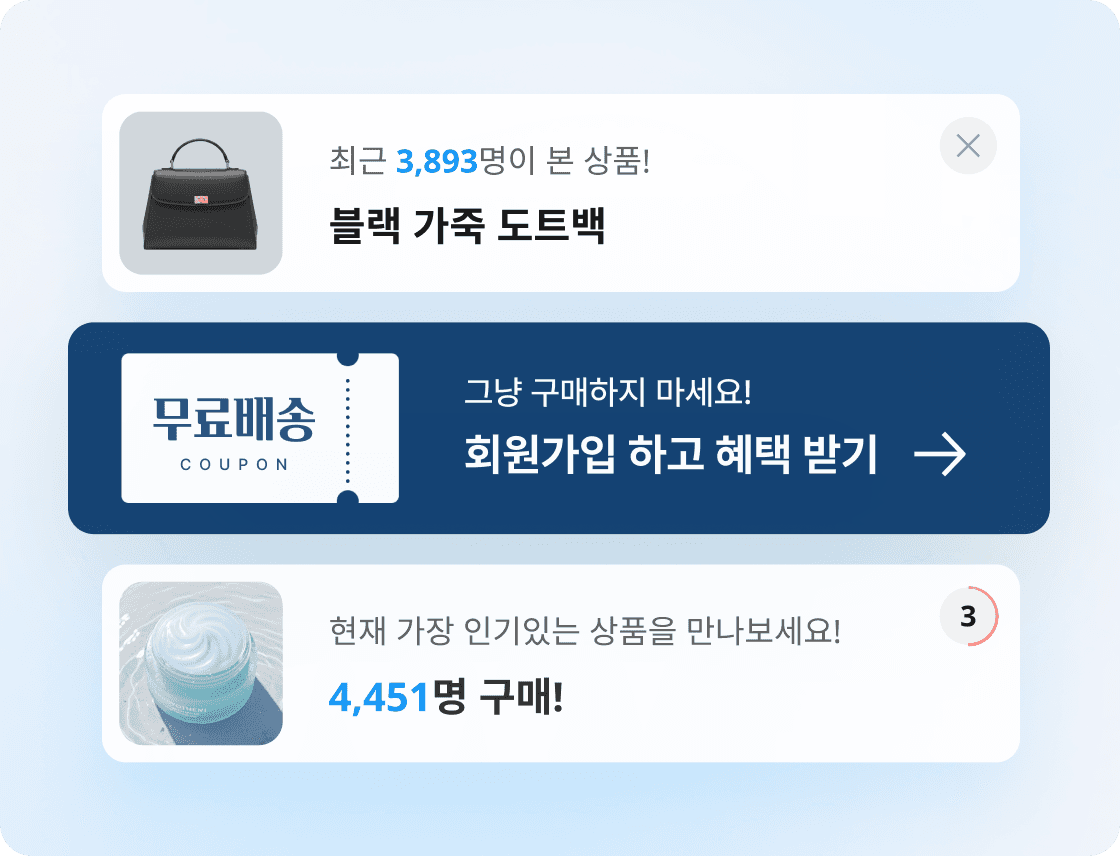This screenshot has width=1120, height=856.
Task: Click the 현재 가장 인기있는 상품을 만나보세요! message
Action: (x=585, y=631)
